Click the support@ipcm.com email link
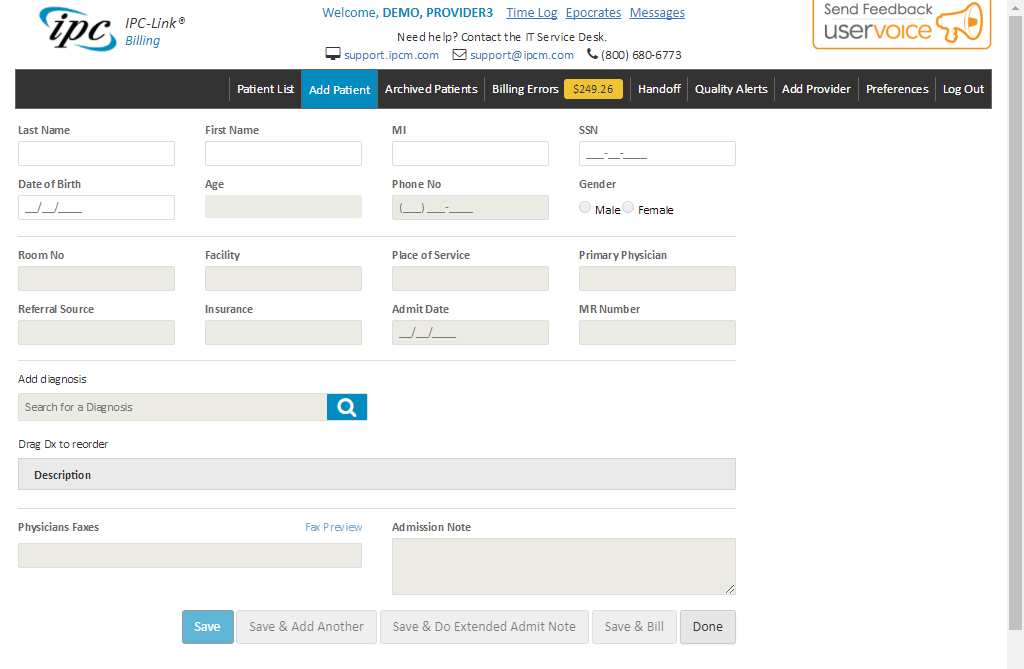Image resolution: width=1024 pixels, height=669 pixels. (x=521, y=55)
